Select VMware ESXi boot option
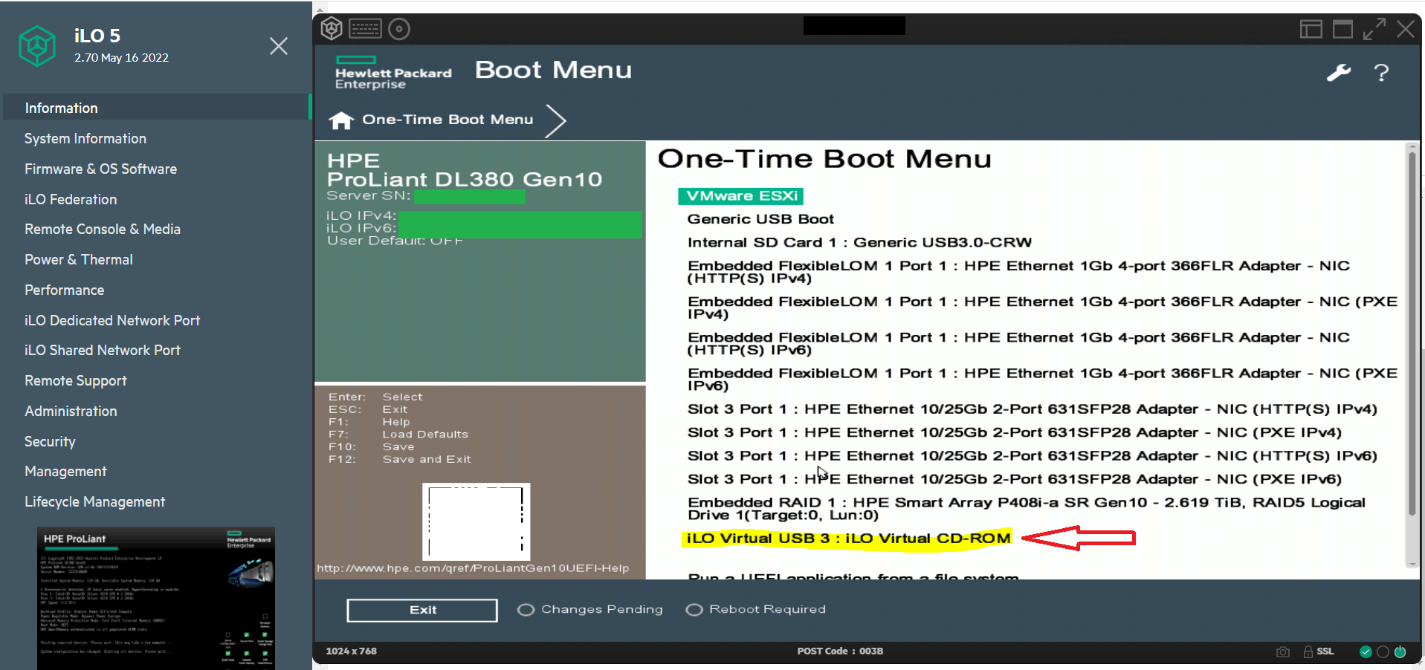1425x670 pixels. [x=741, y=196]
